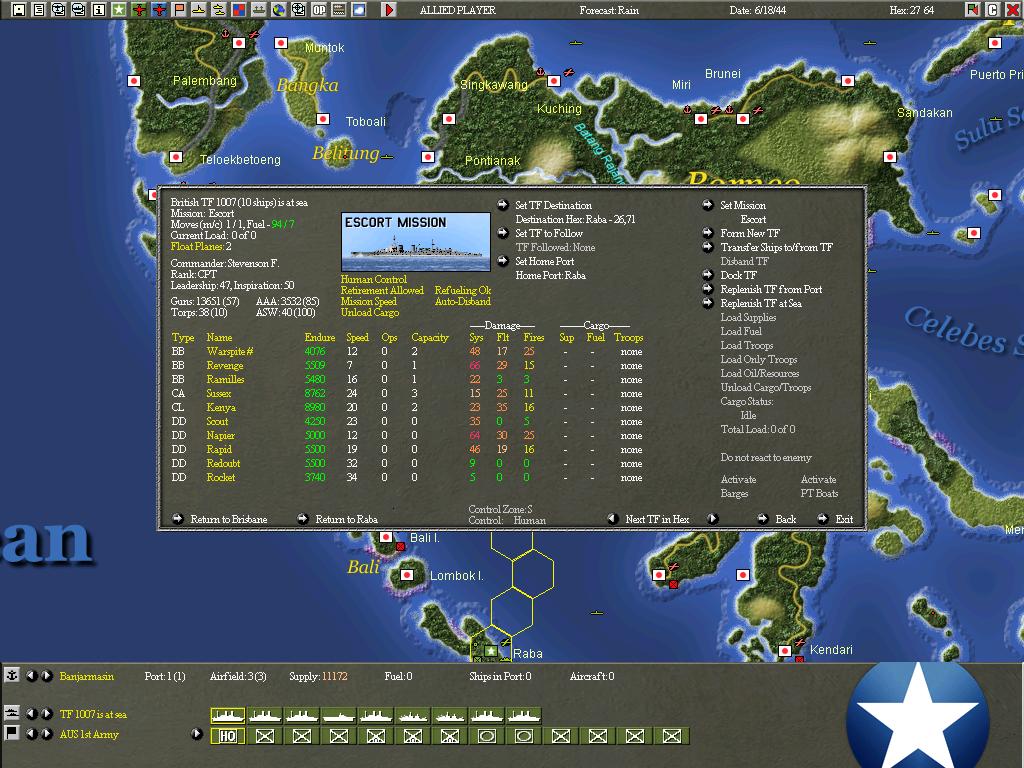Open ship Ramilles in the list
1024x768 pixels.
[x=225, y=379]
